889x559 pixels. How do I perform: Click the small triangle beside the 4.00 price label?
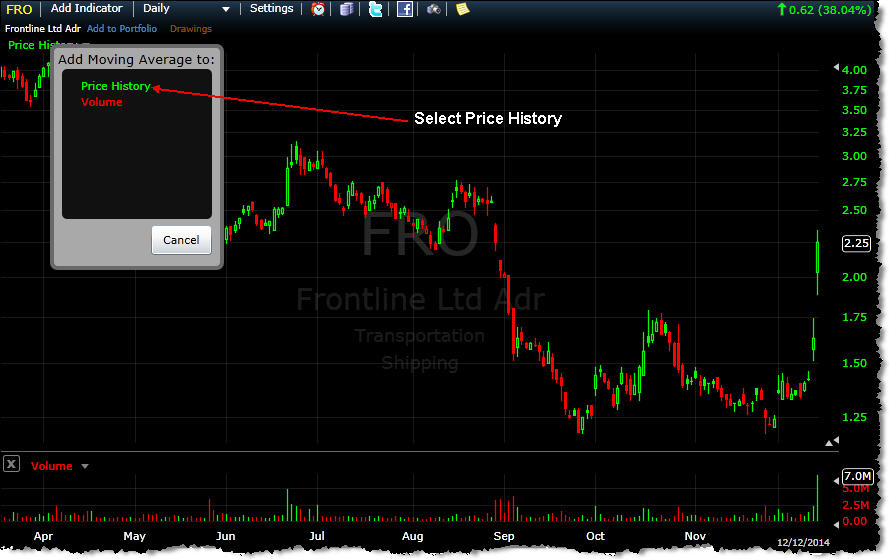coord(836,67)
